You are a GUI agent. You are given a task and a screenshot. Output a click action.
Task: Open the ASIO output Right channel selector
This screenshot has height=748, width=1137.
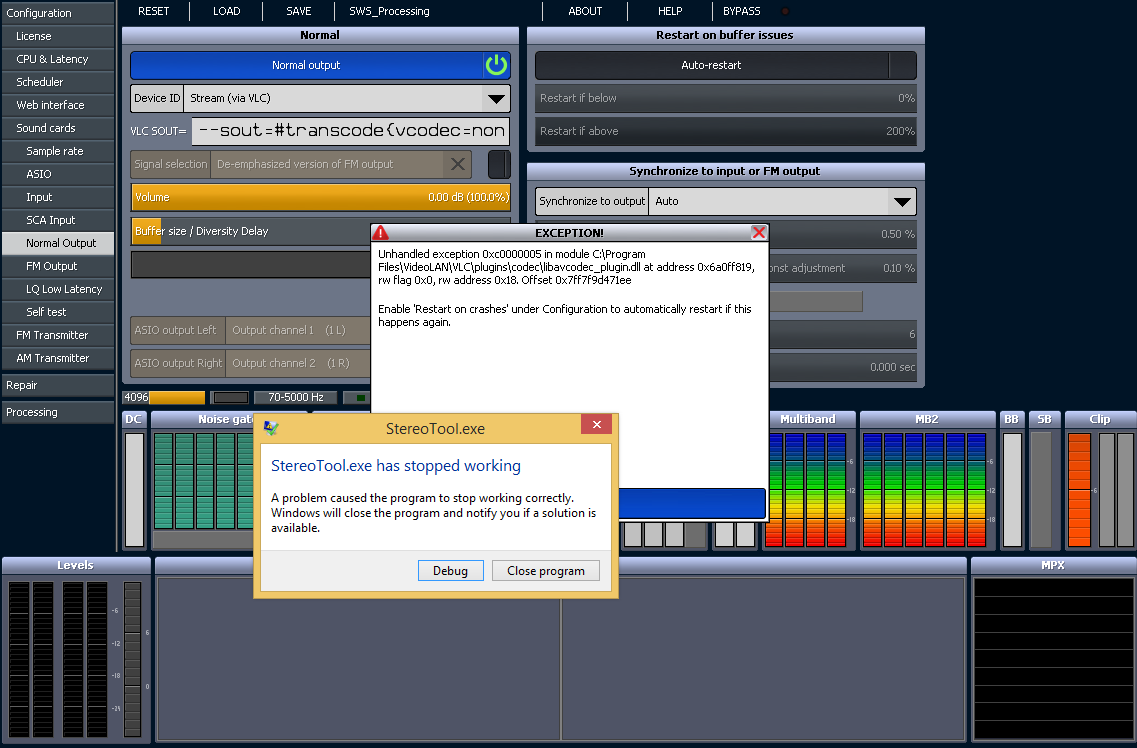298,363
